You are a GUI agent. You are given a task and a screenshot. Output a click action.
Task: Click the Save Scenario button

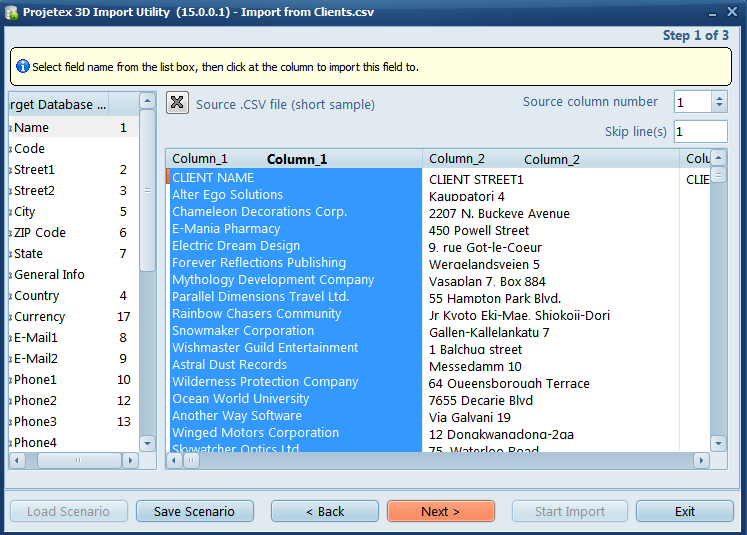coord(194,511)
